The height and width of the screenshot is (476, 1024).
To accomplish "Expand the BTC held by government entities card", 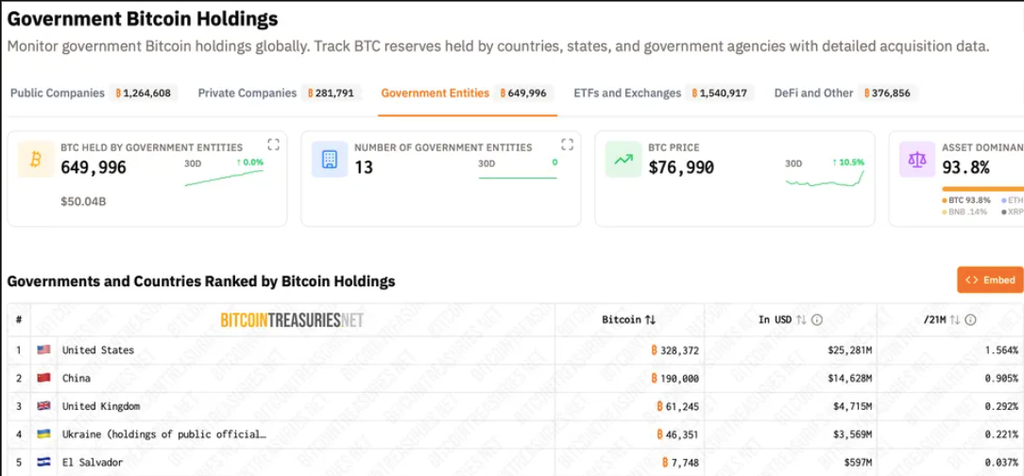I will pyautogui.click(x=273, y=144).
